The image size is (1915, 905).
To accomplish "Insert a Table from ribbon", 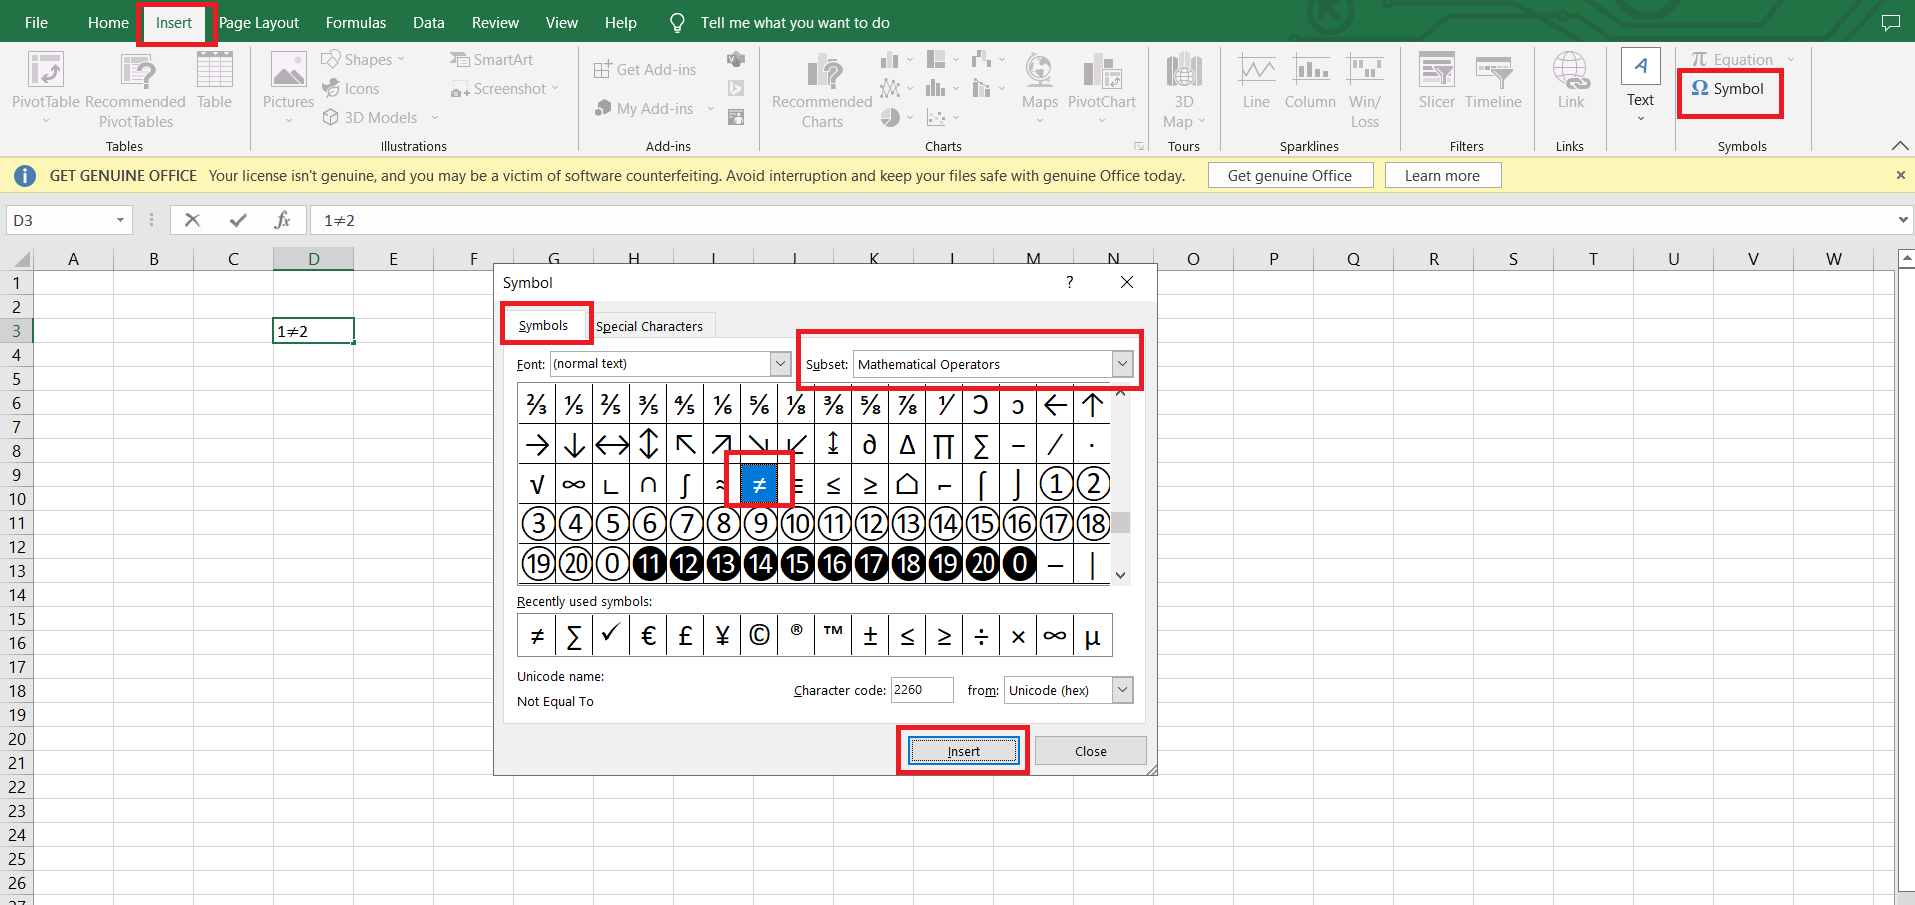I will [214, 80].
